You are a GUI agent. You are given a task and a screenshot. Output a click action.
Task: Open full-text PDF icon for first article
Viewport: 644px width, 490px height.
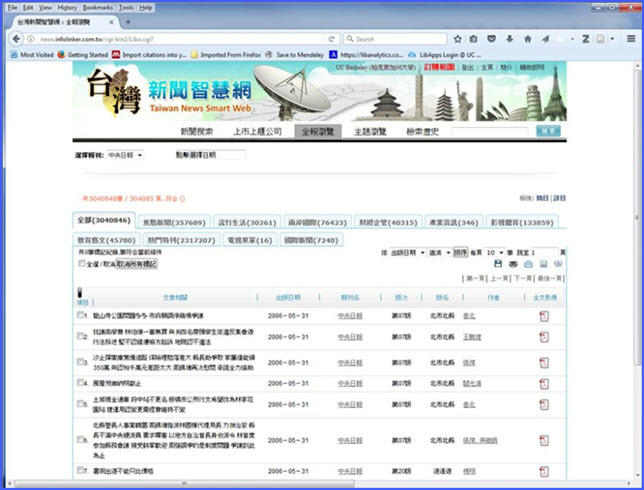(544, 316)
